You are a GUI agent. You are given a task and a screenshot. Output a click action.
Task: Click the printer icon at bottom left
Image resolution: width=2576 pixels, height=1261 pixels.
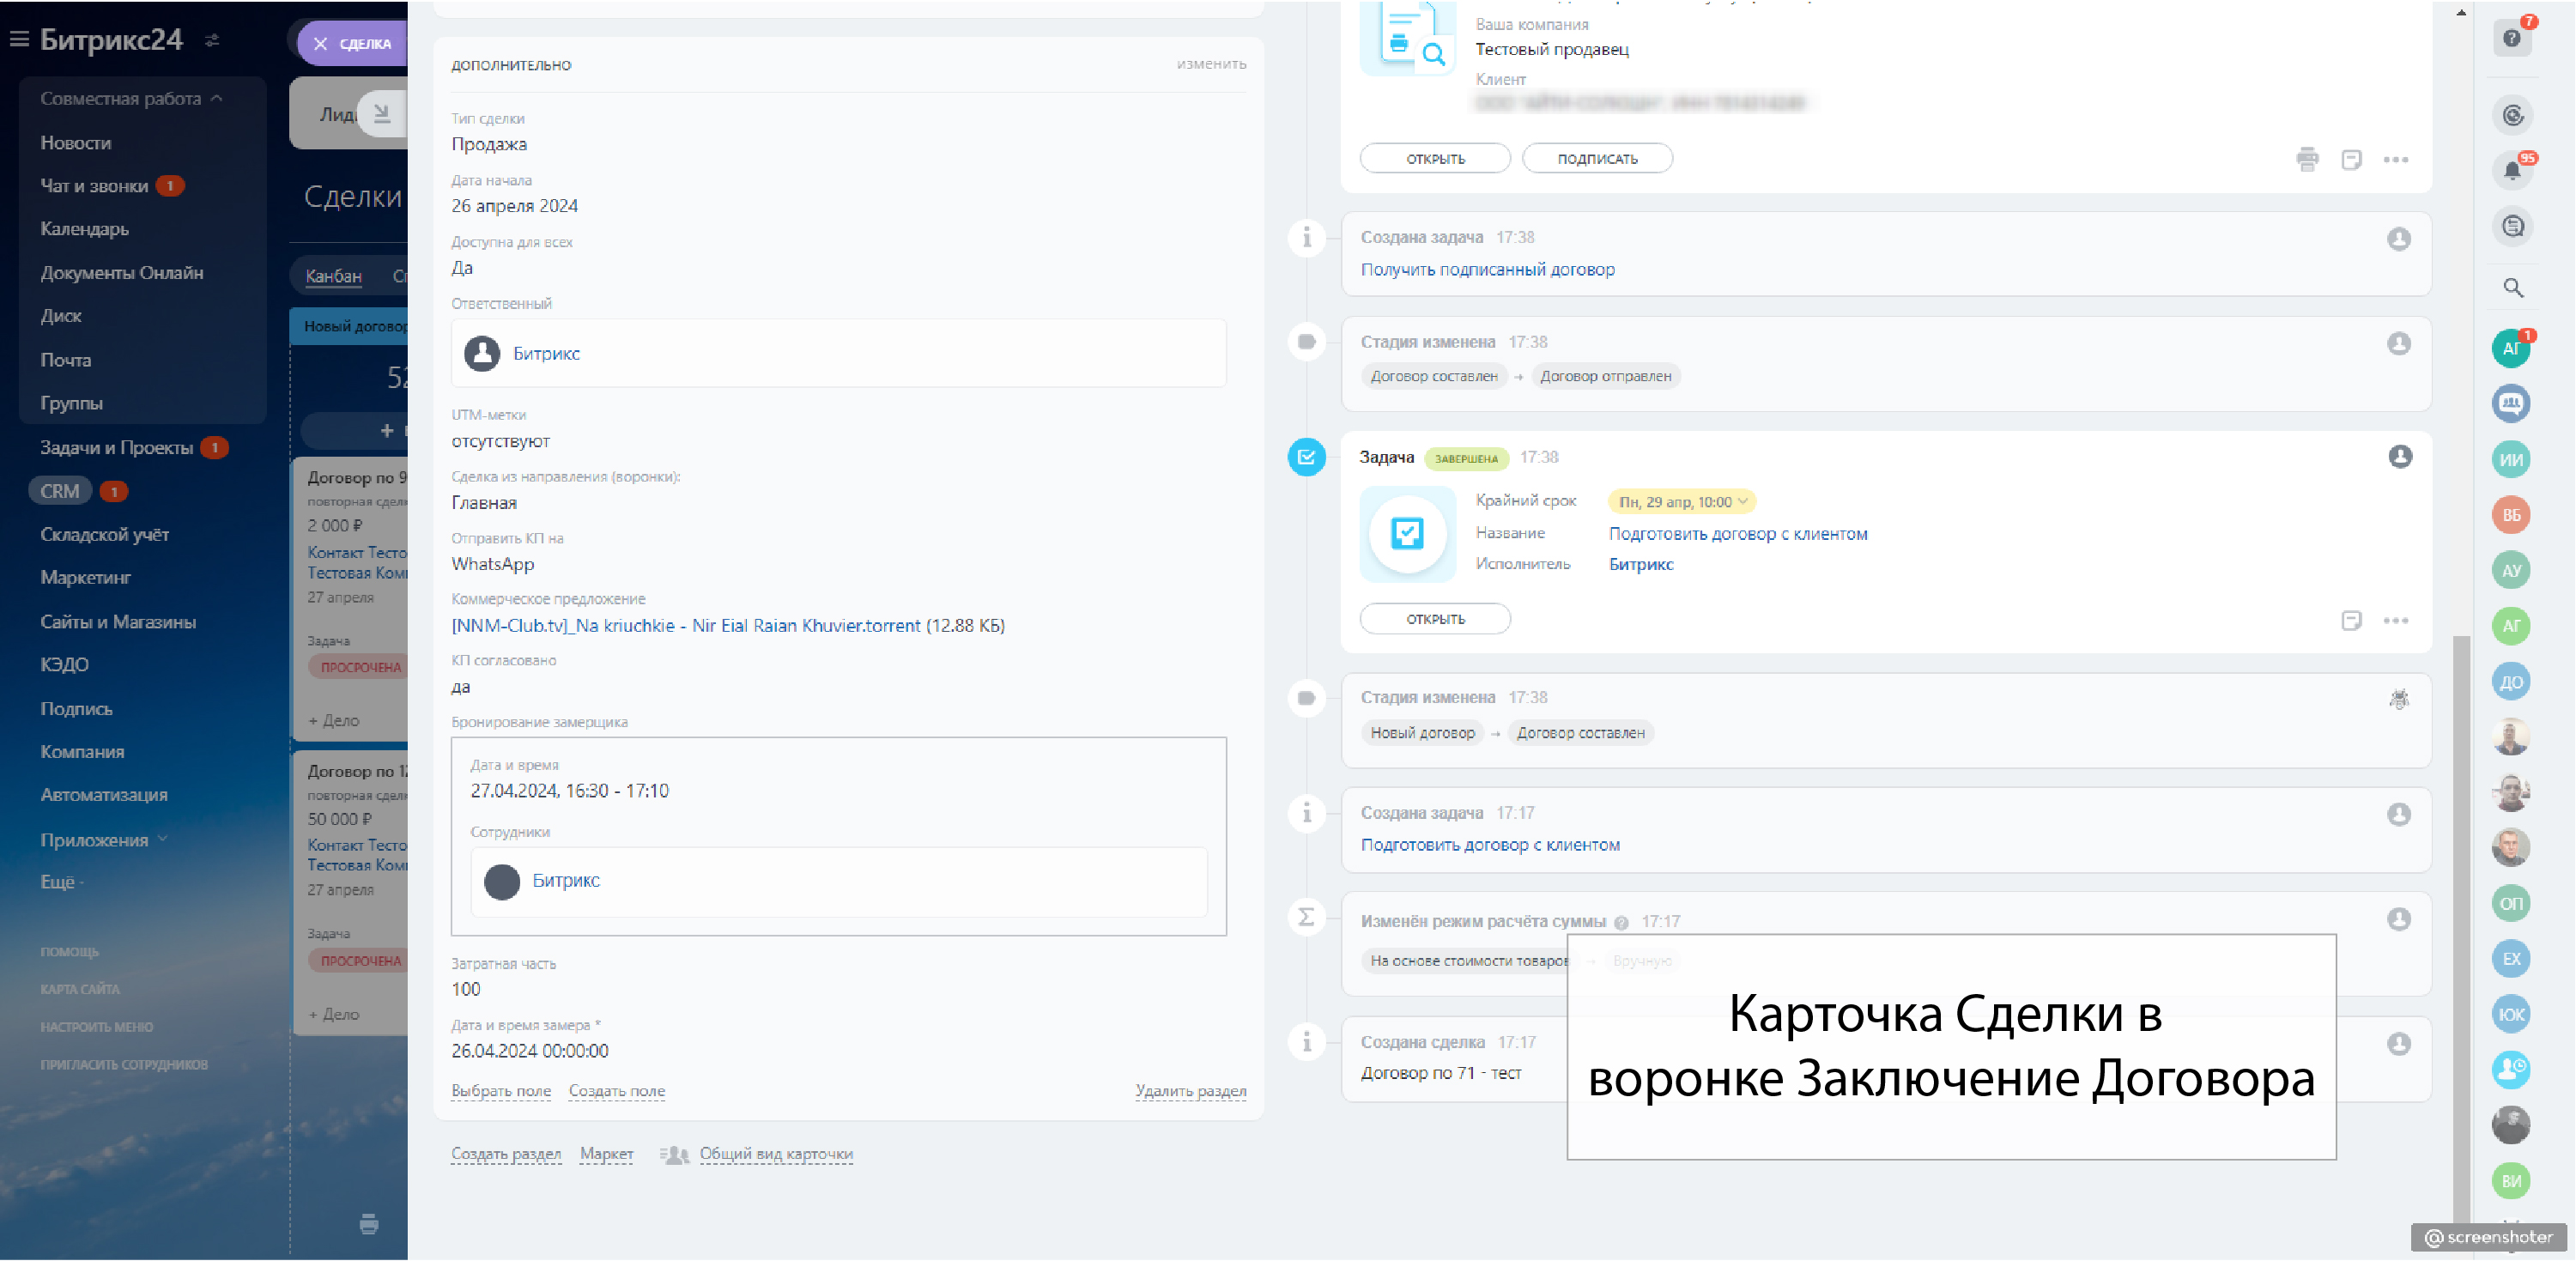tap(369, 1224)
